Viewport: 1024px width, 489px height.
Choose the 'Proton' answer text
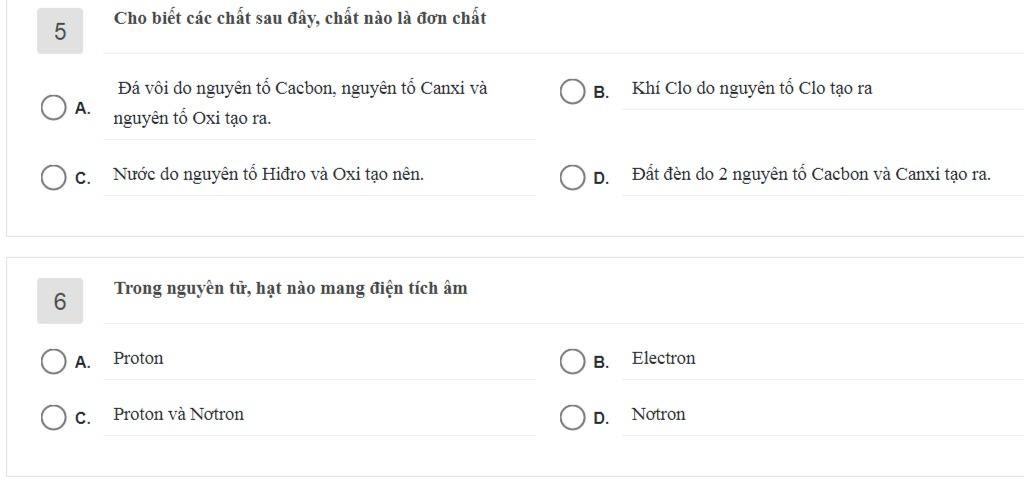[x=138, y=359]
